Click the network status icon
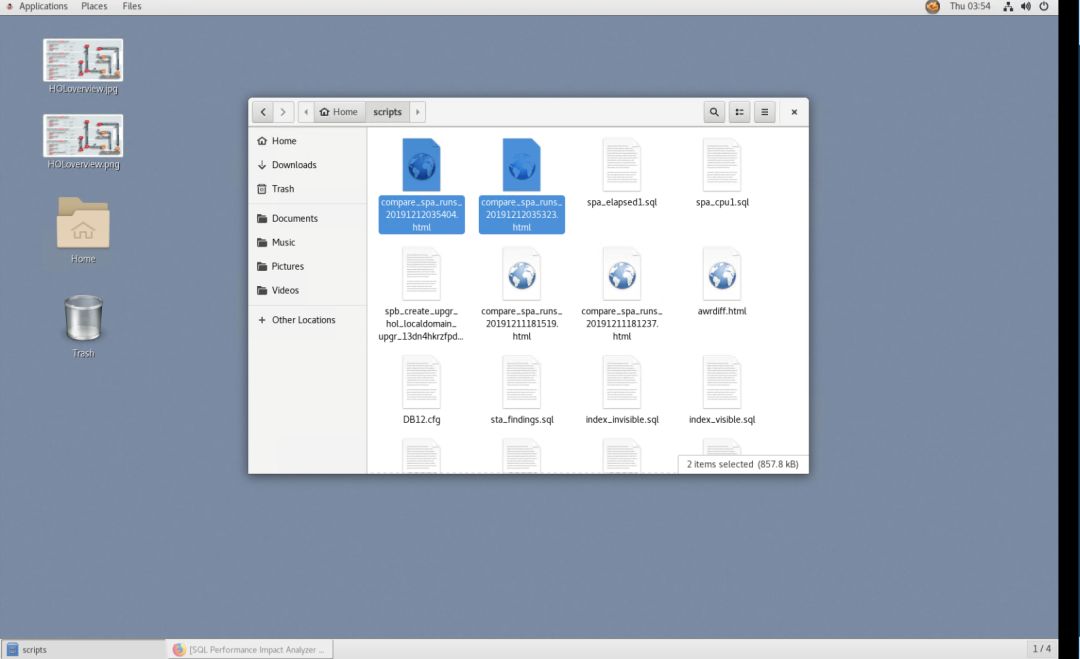 1008,6
